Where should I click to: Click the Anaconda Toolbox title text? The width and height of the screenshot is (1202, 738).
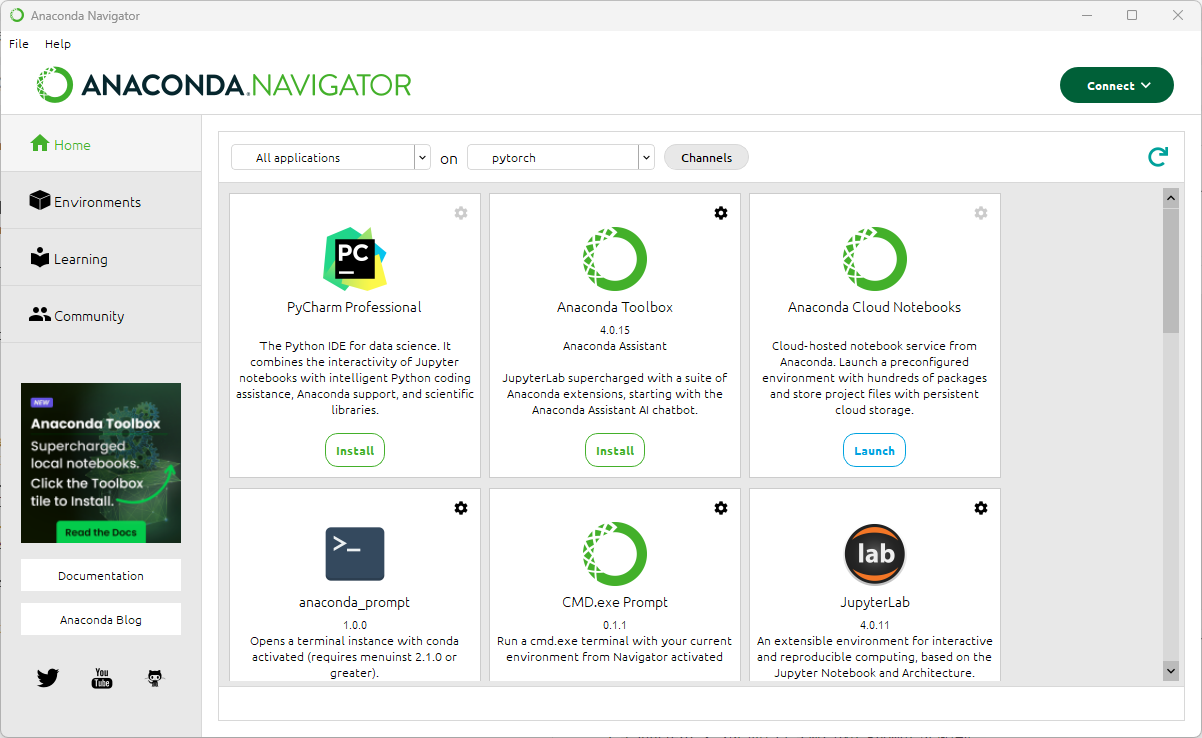pos(615,307)
